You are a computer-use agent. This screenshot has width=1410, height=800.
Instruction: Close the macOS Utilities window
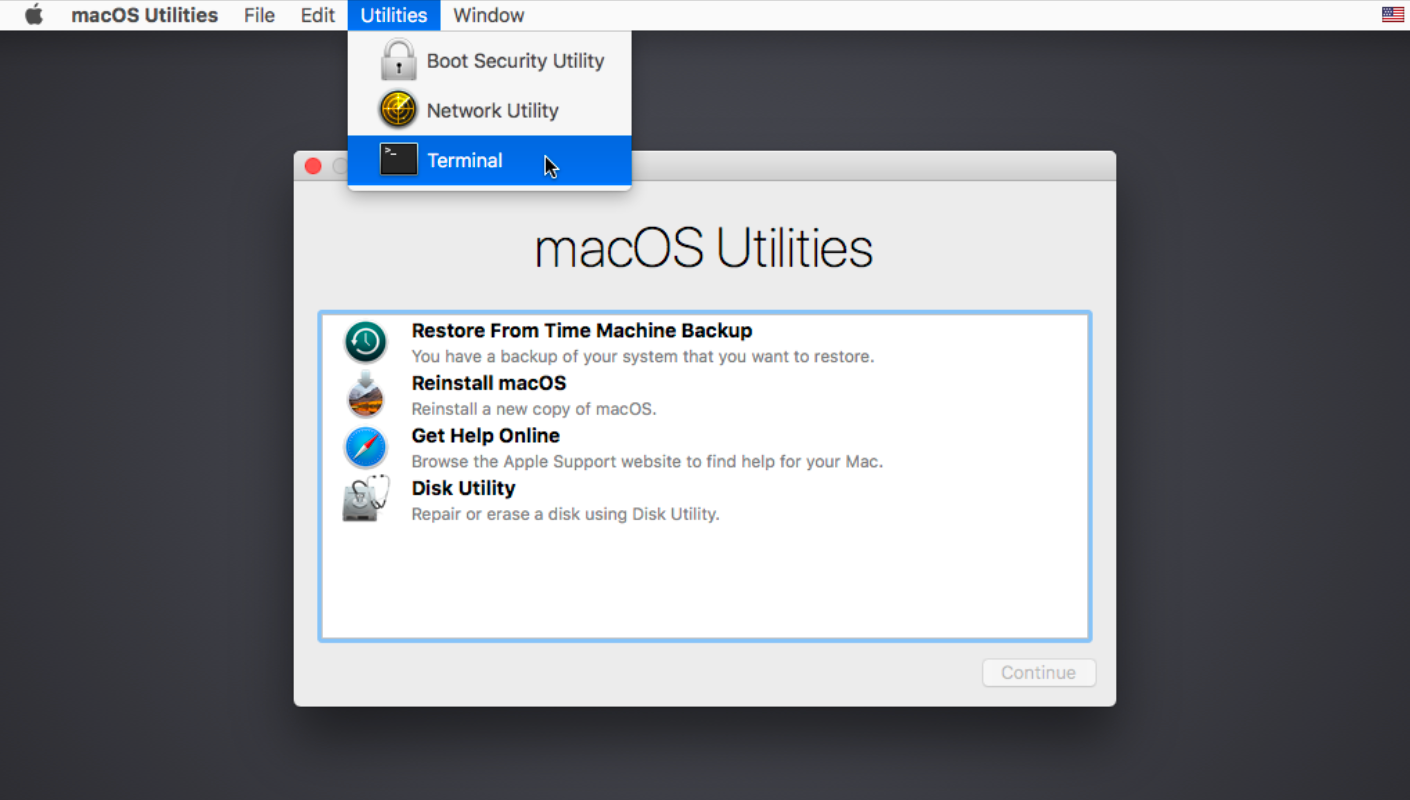point(313,166)
